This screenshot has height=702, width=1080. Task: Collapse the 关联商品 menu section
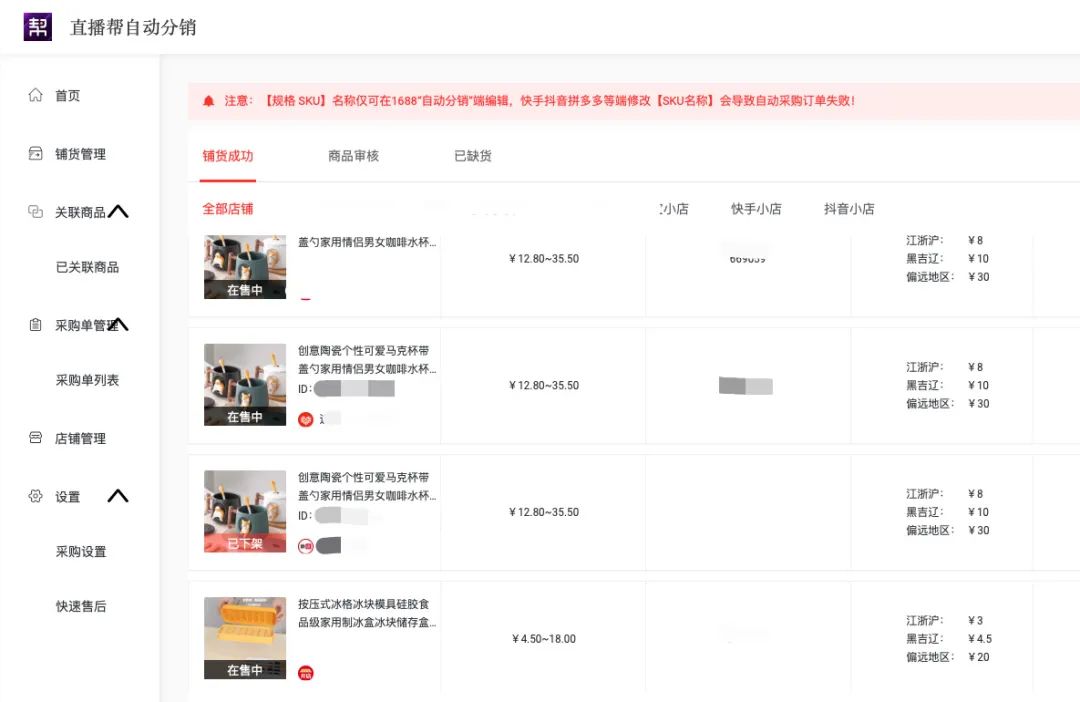[x=119, y=211]
